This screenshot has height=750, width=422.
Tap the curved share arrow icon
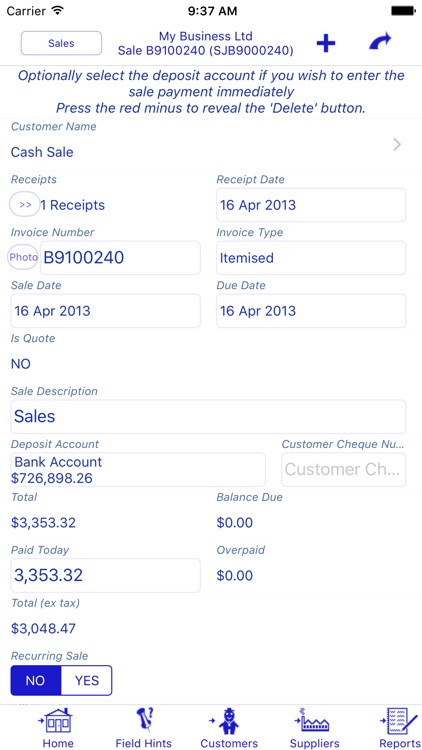tap(380, 41)
